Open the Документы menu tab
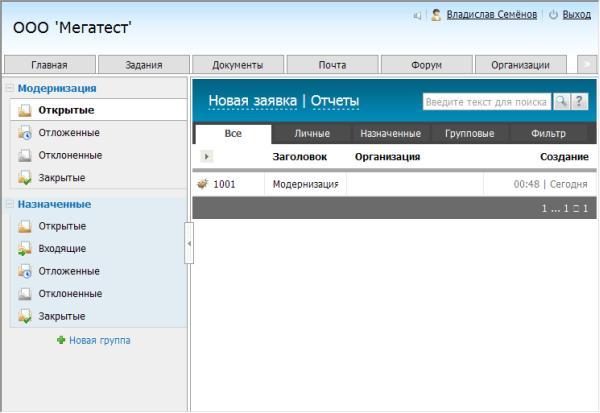The height and width of the screenshot is (413, 600). point(238,65)
